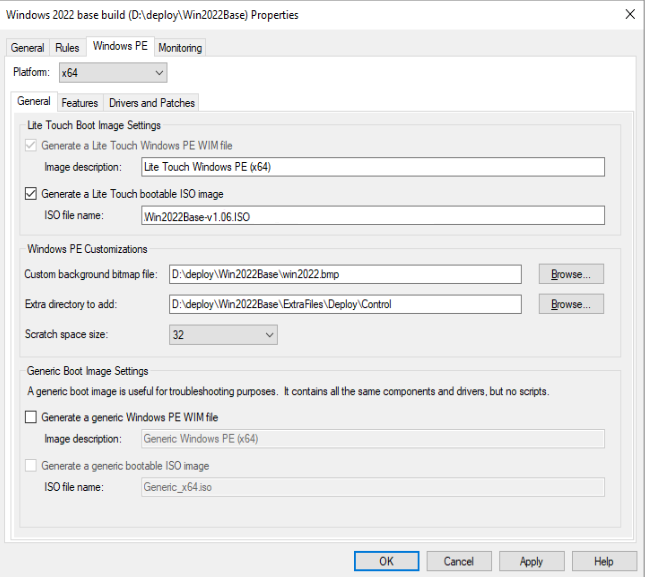Switch to the Features sub-tab
The image size is (645, 577).
[x=80, y=103]
